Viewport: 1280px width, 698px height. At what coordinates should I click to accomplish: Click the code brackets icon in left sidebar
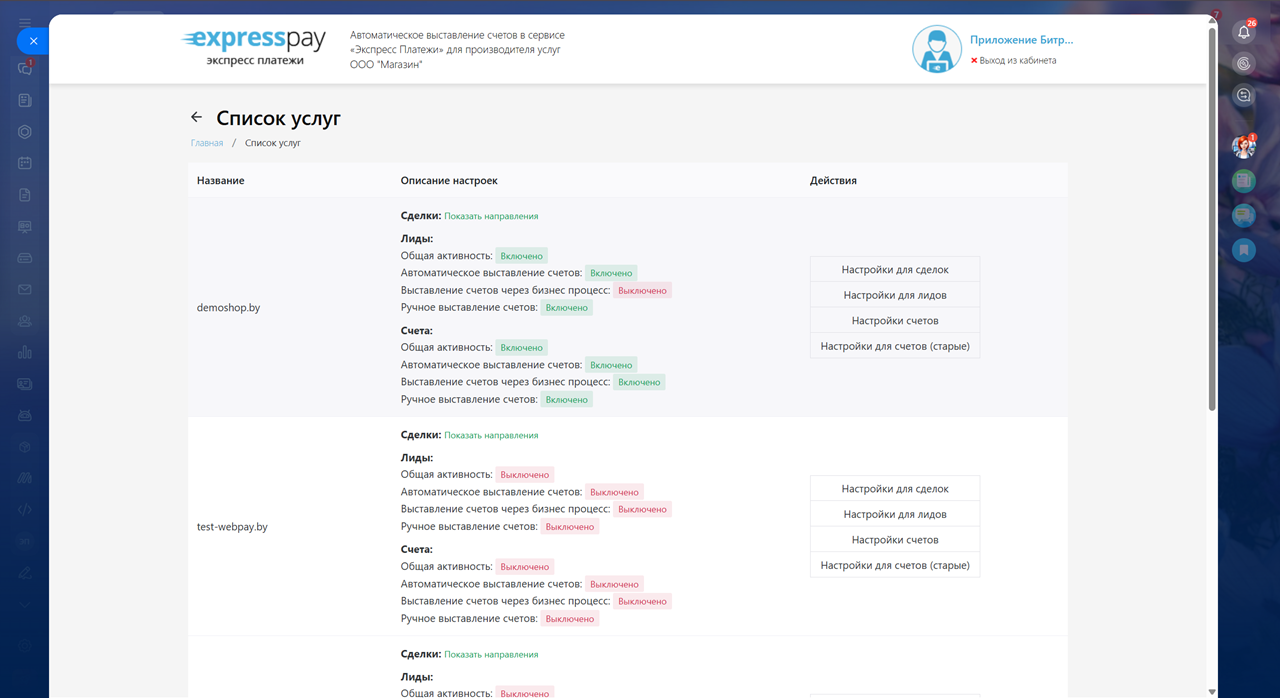[x=25, y=509]
